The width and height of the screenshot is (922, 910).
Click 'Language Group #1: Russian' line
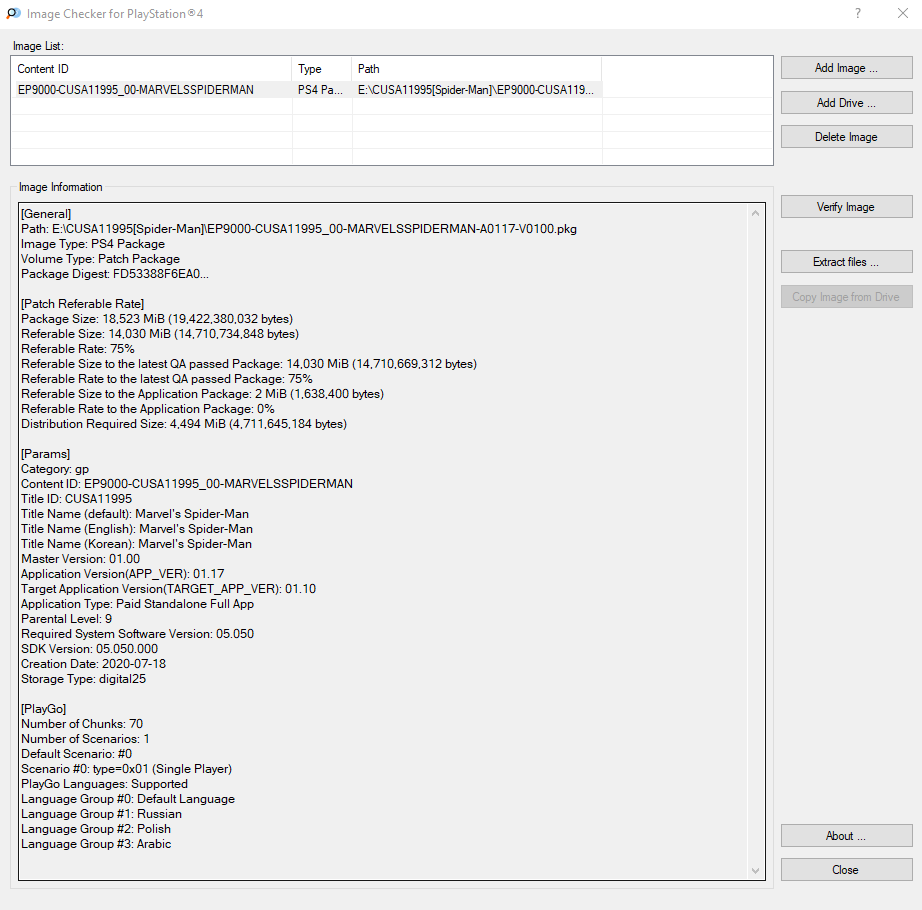point(101,814)
